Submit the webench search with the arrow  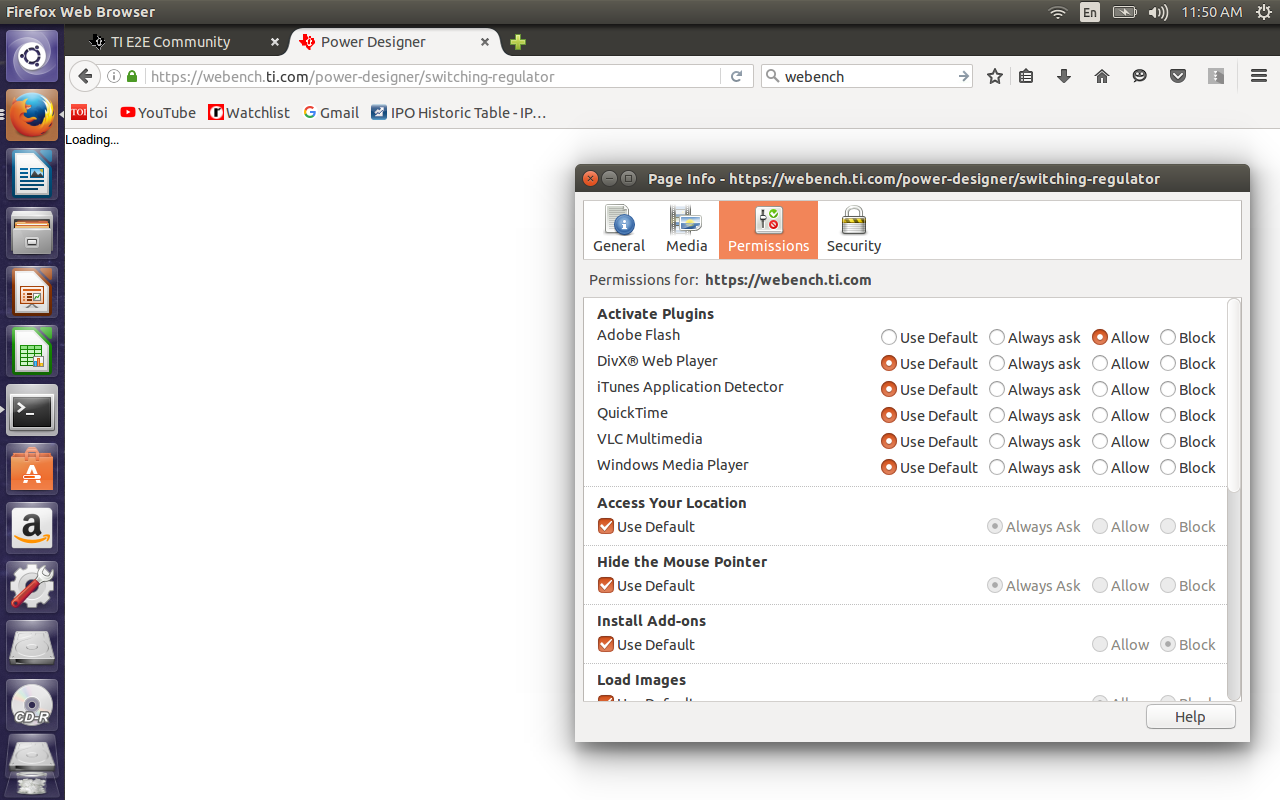[x=963, y=76]
